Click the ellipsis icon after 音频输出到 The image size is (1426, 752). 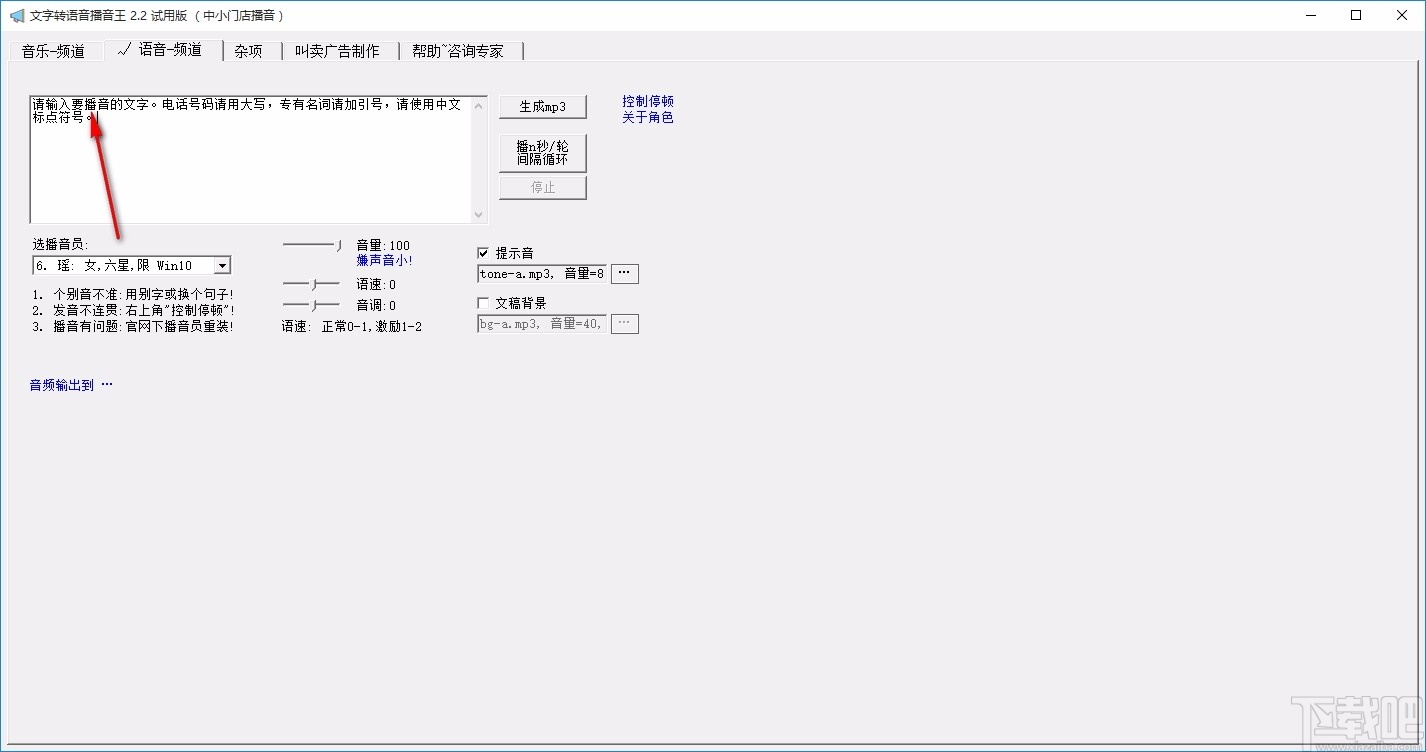point(106,383)
